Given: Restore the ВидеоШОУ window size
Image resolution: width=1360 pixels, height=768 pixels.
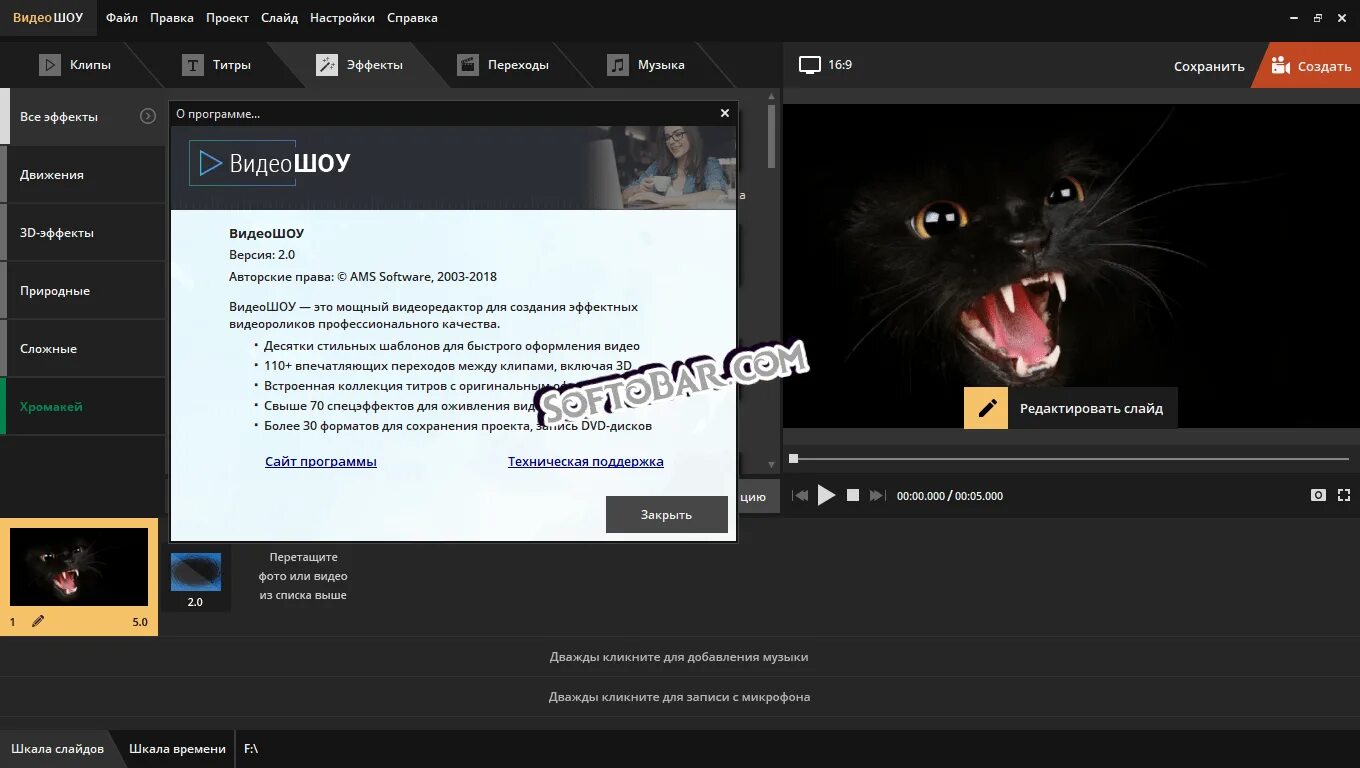Looking at the screenshot, I should (x=1317, y=17).
